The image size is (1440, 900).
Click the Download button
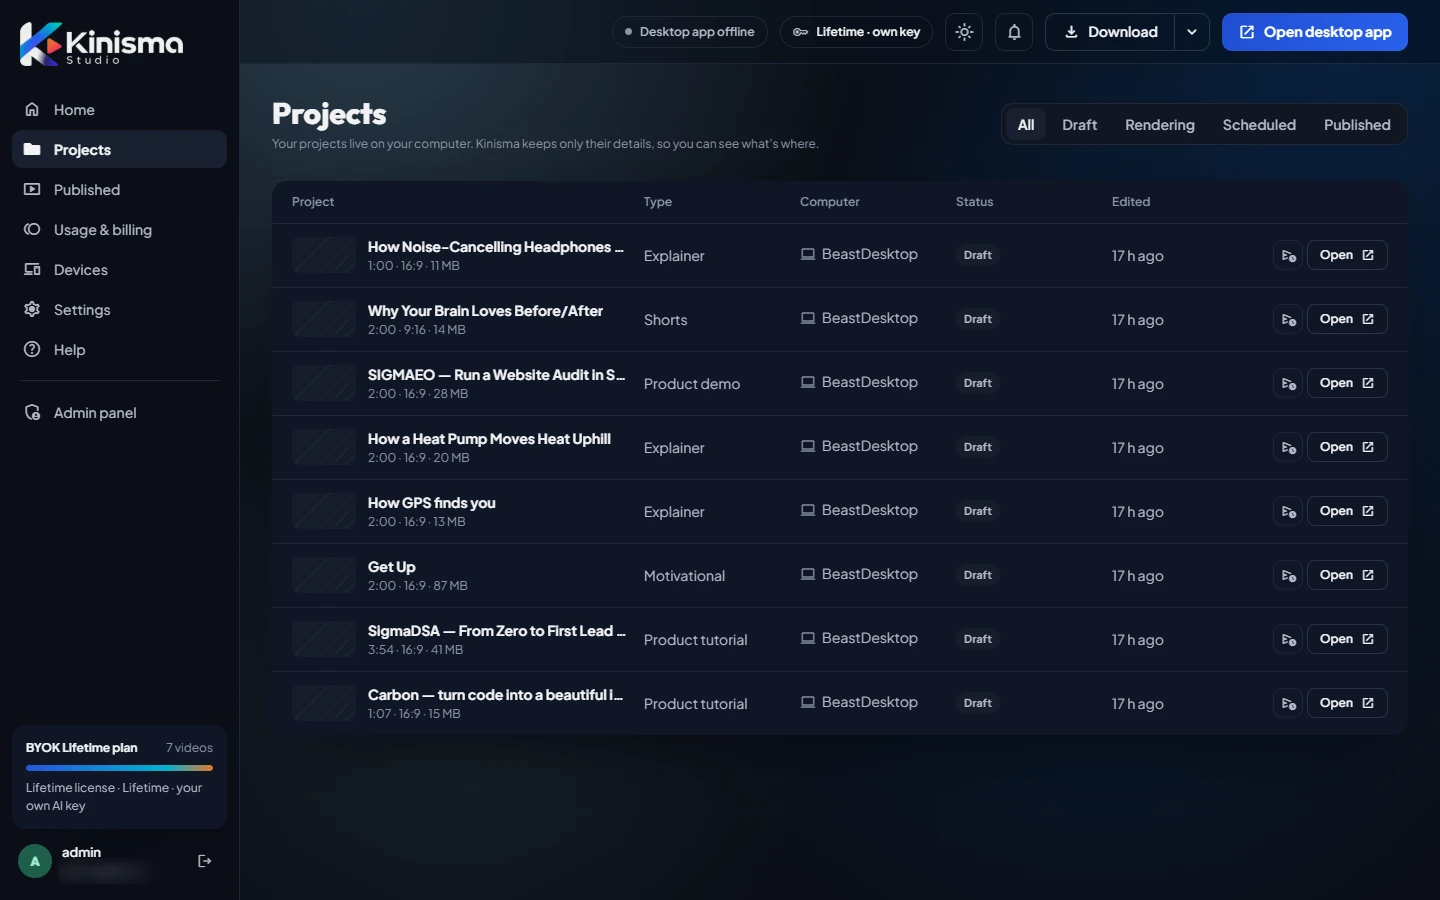(x=1110, y=32)
